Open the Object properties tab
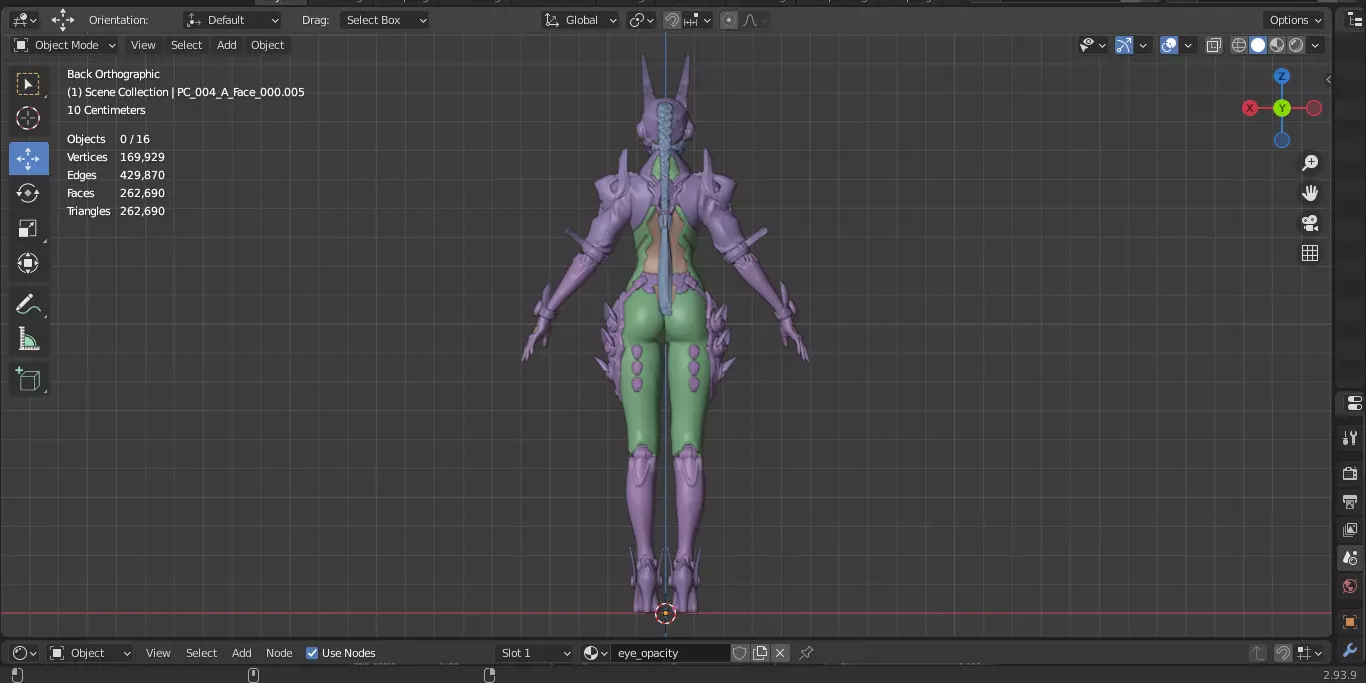The width and height of the screenshot is (1366, 683). [1350, 621]
